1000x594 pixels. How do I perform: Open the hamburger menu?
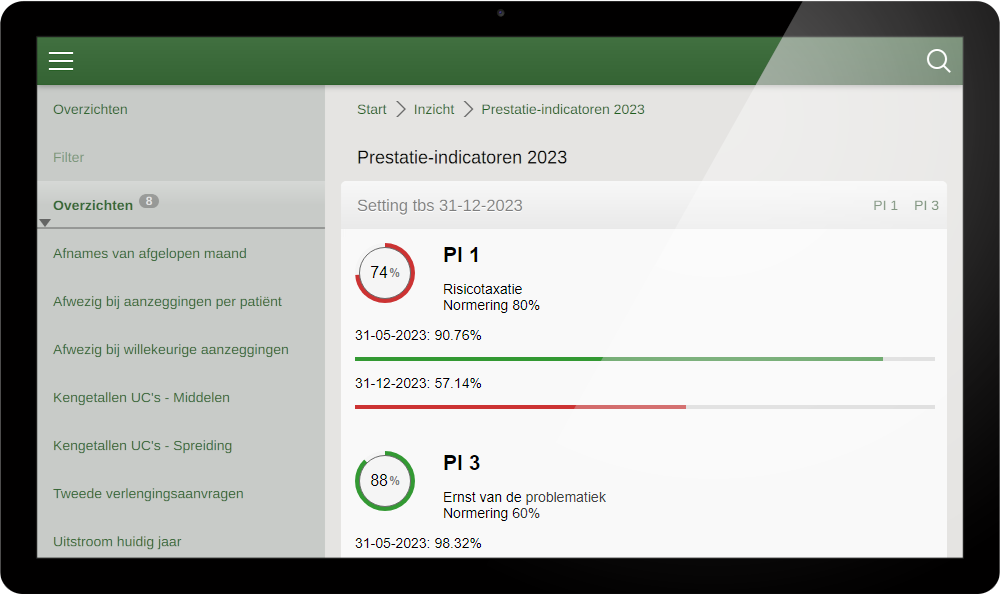(61, 62)
